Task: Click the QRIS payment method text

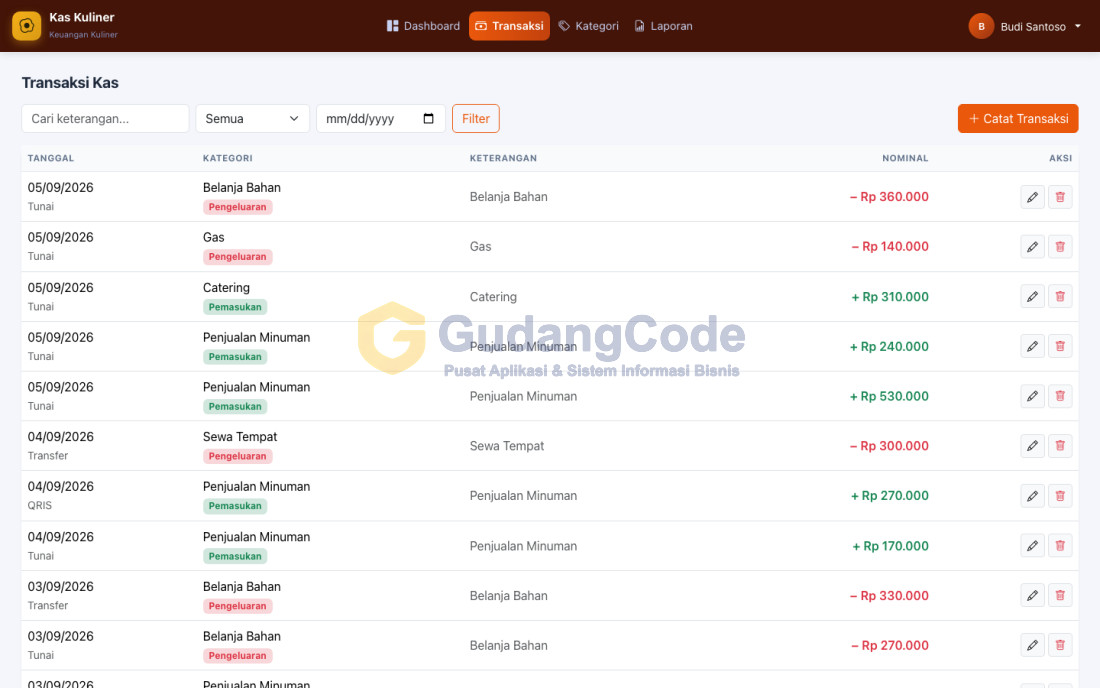Action: pyautogui.click(x=40, y=506)
